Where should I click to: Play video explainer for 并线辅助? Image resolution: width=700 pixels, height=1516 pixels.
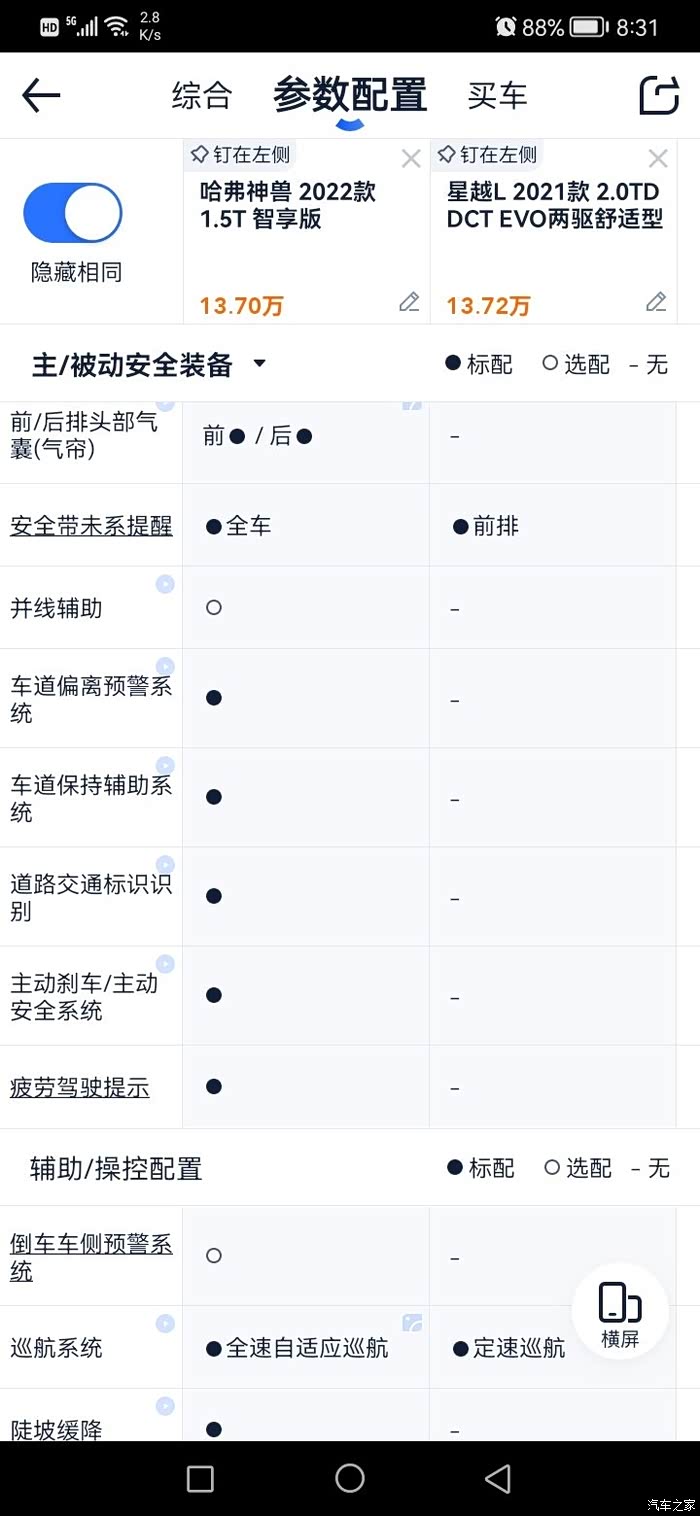165,584
